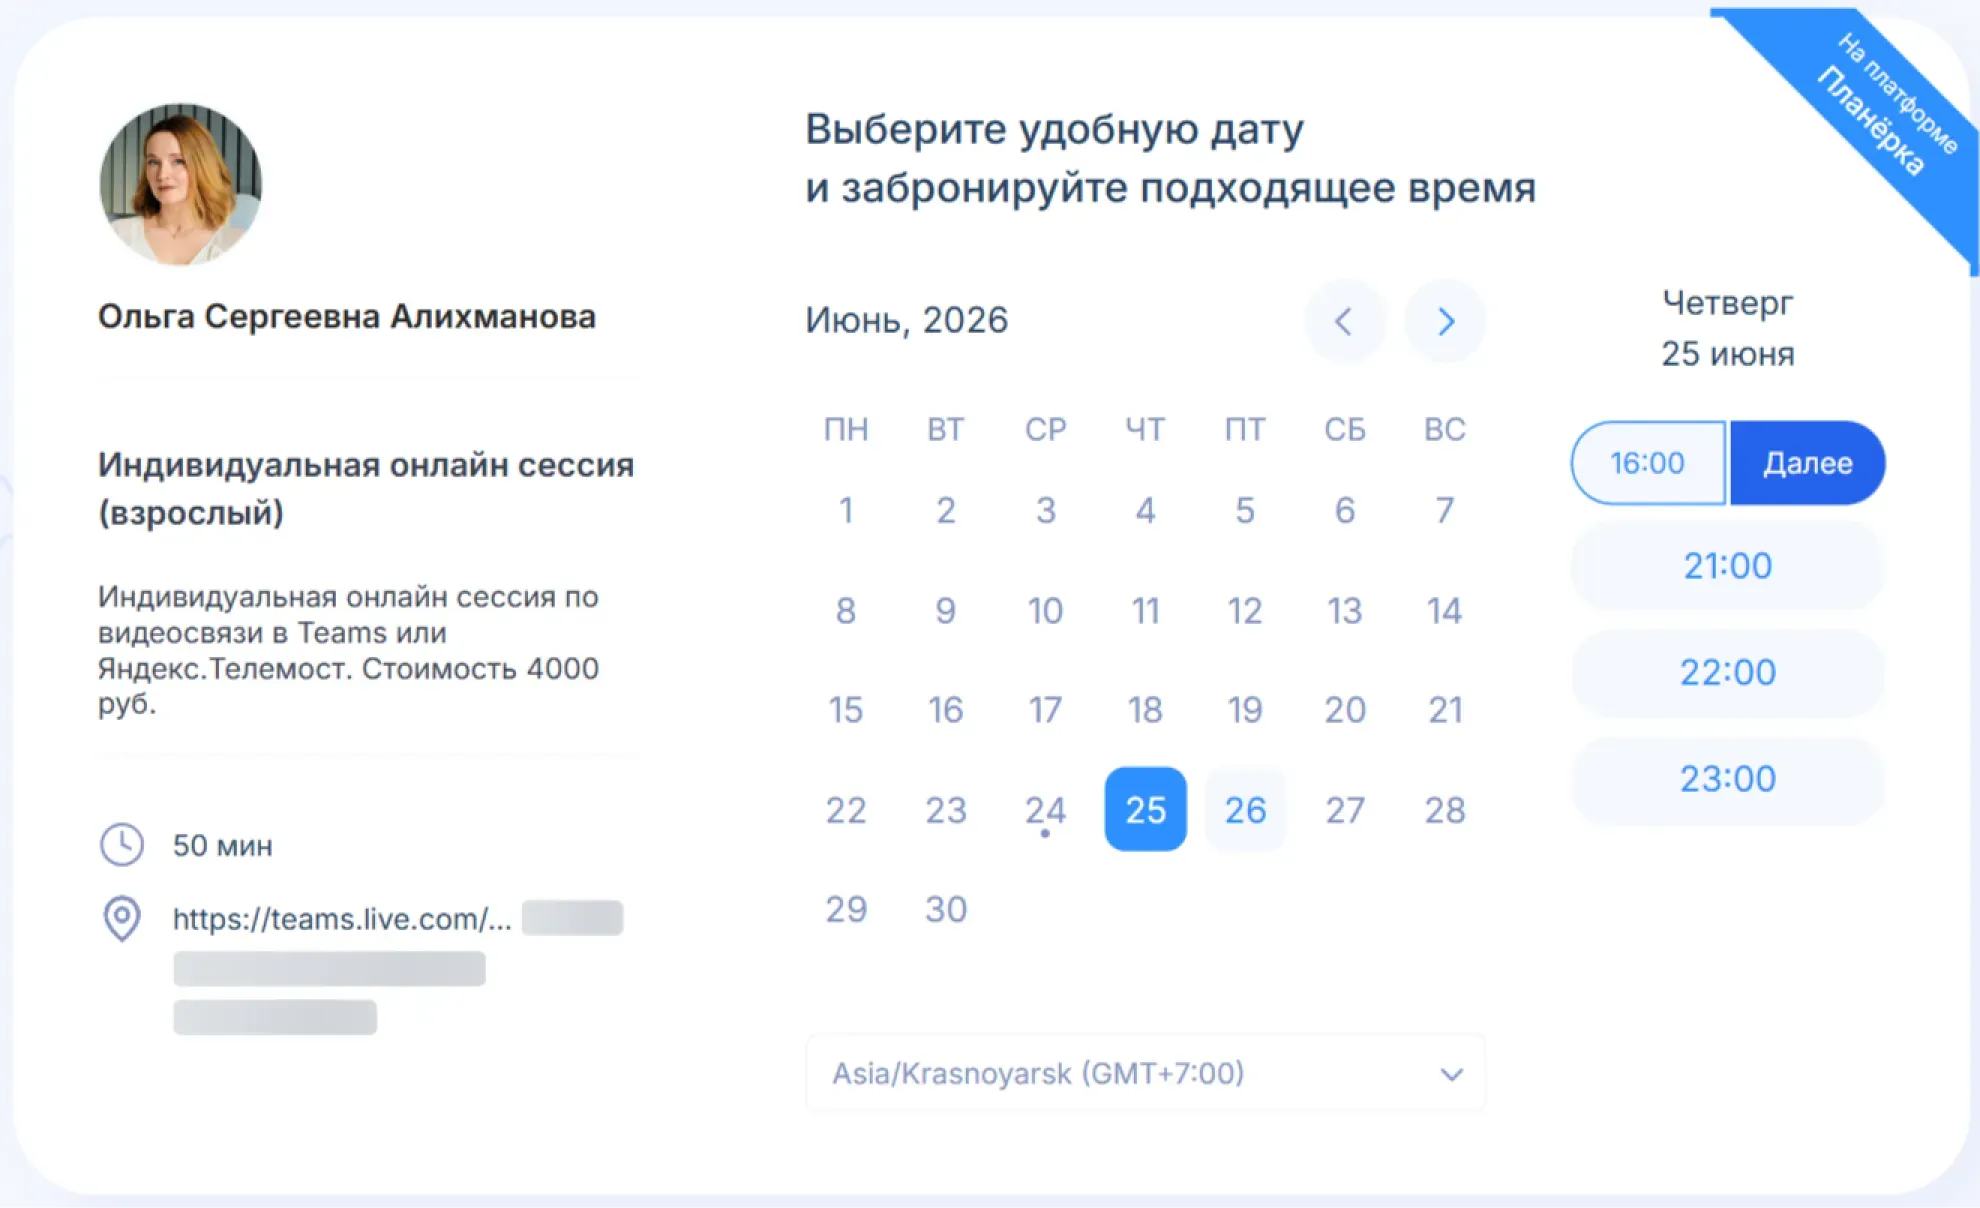Expand timezone list via chevron arrow
The image size is (1980, 1208).
(x=1452, y=1075)
